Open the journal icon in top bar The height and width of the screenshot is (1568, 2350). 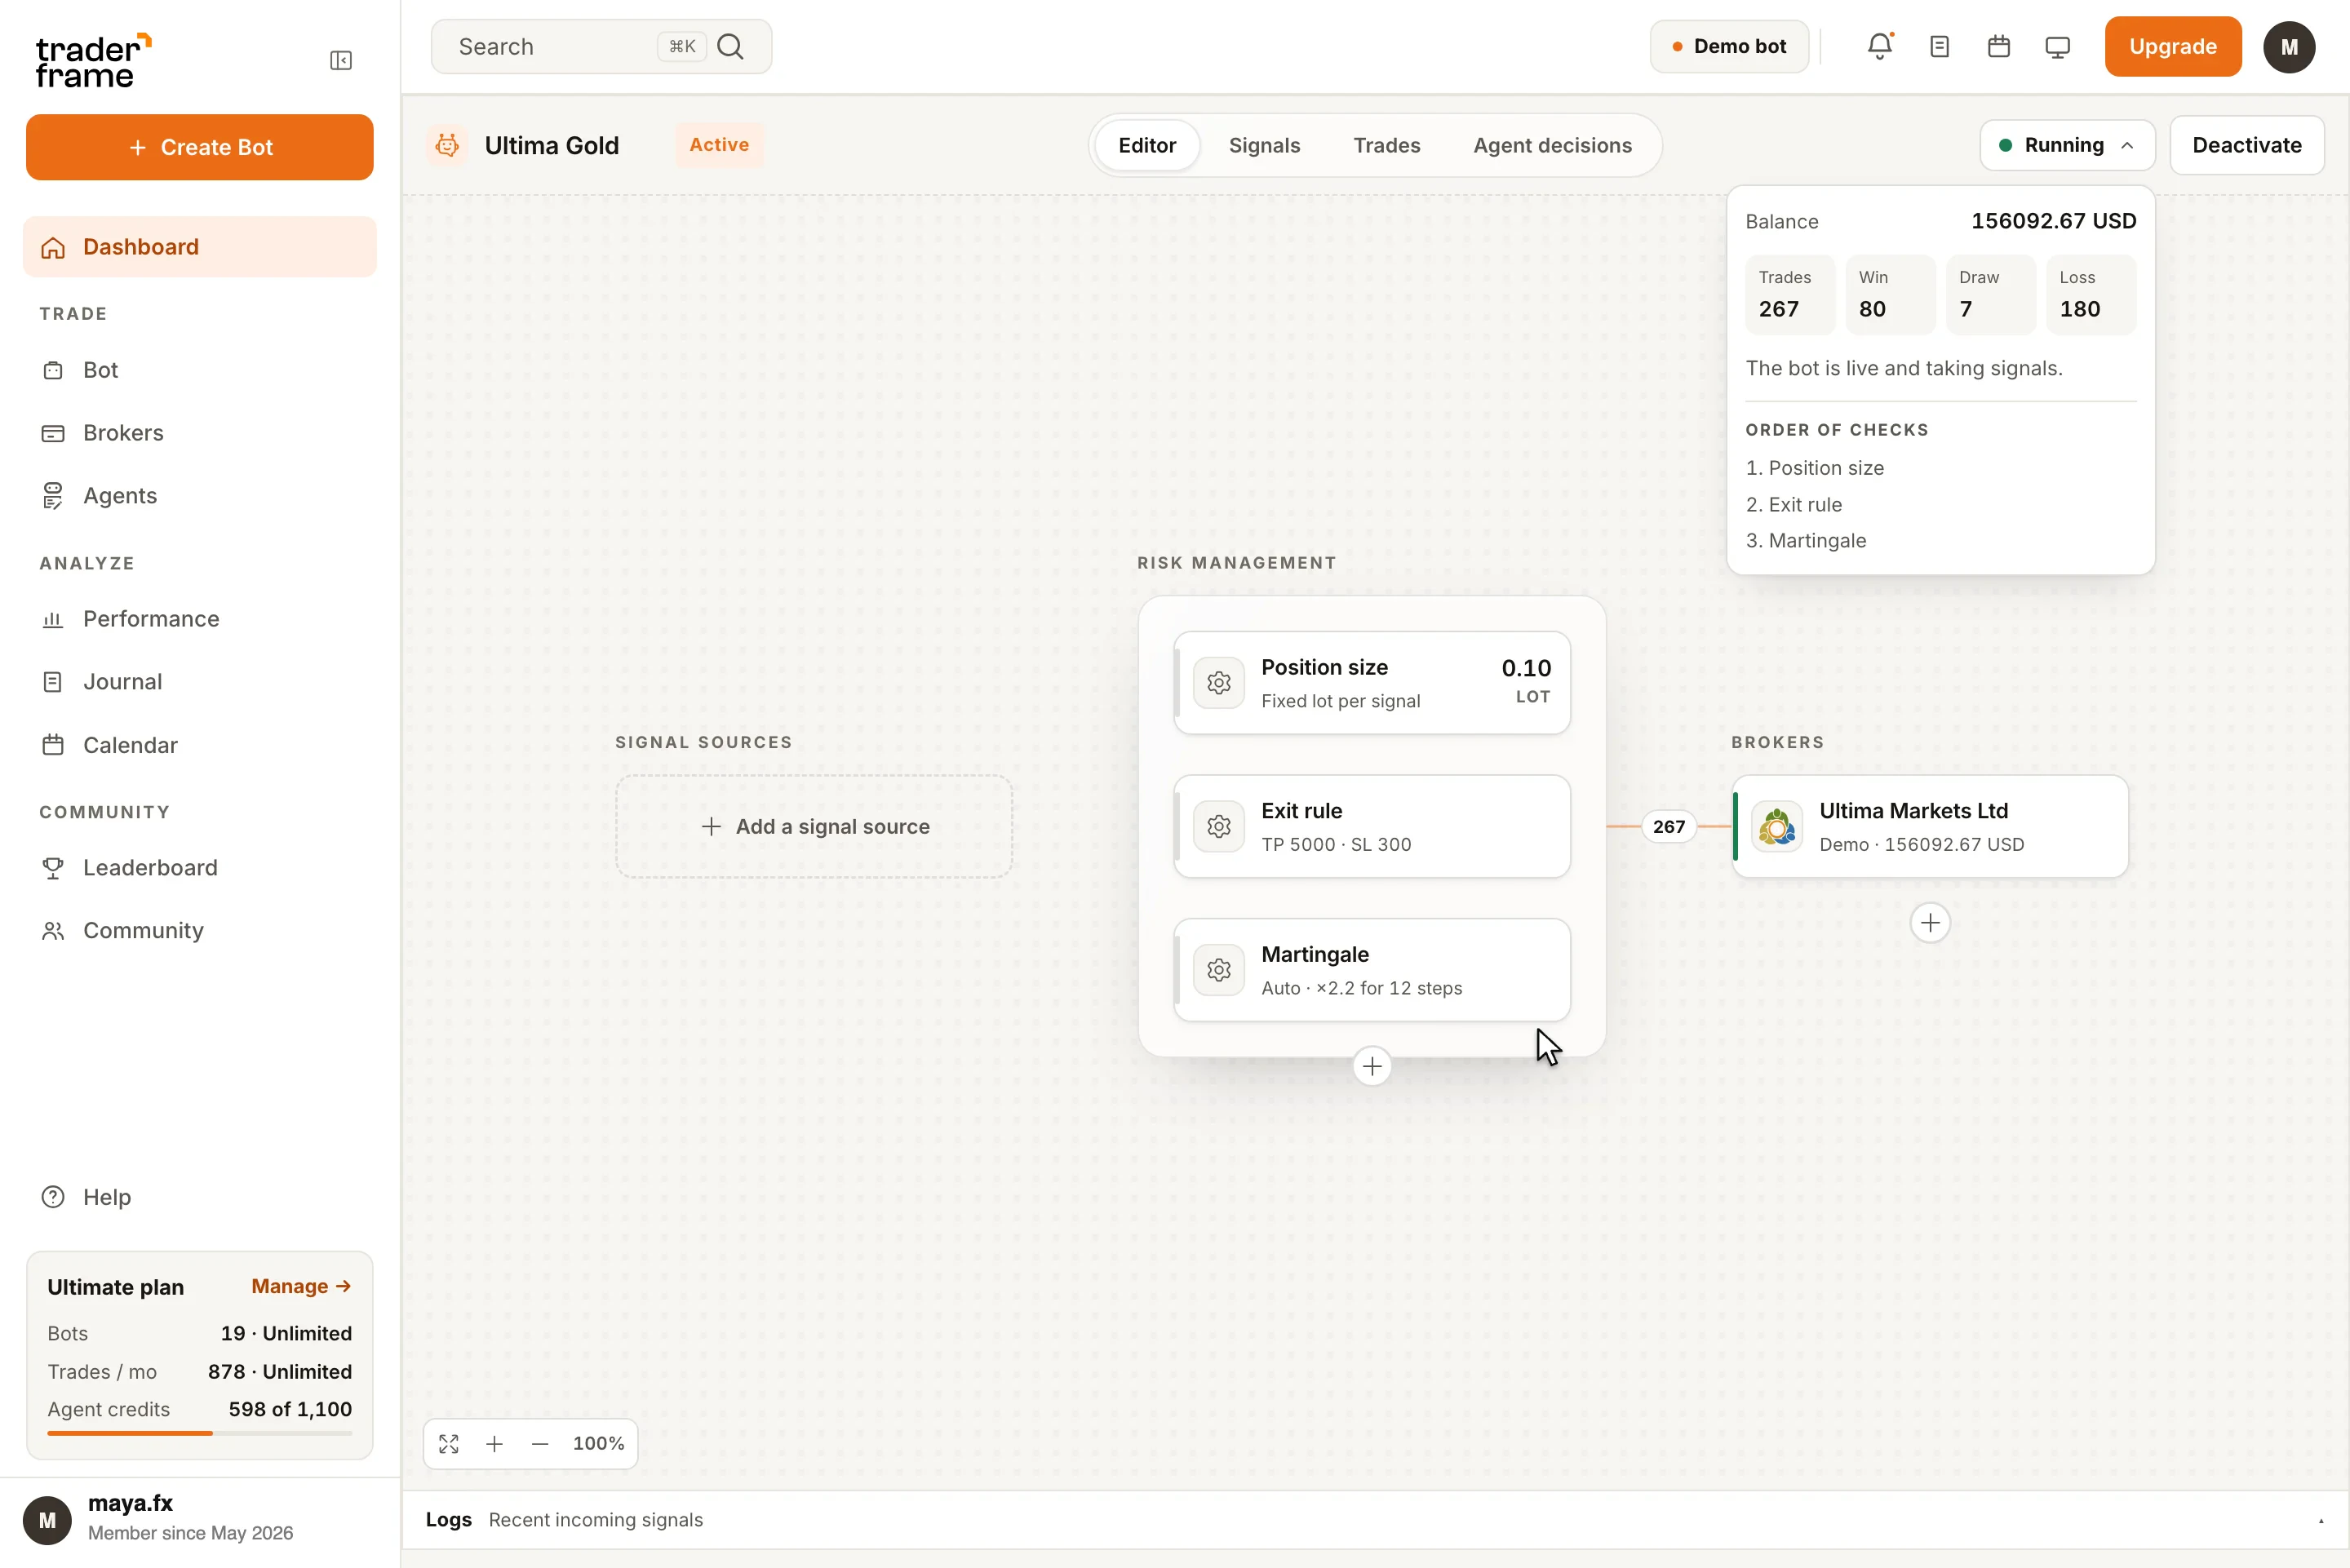click(1940, 47)
